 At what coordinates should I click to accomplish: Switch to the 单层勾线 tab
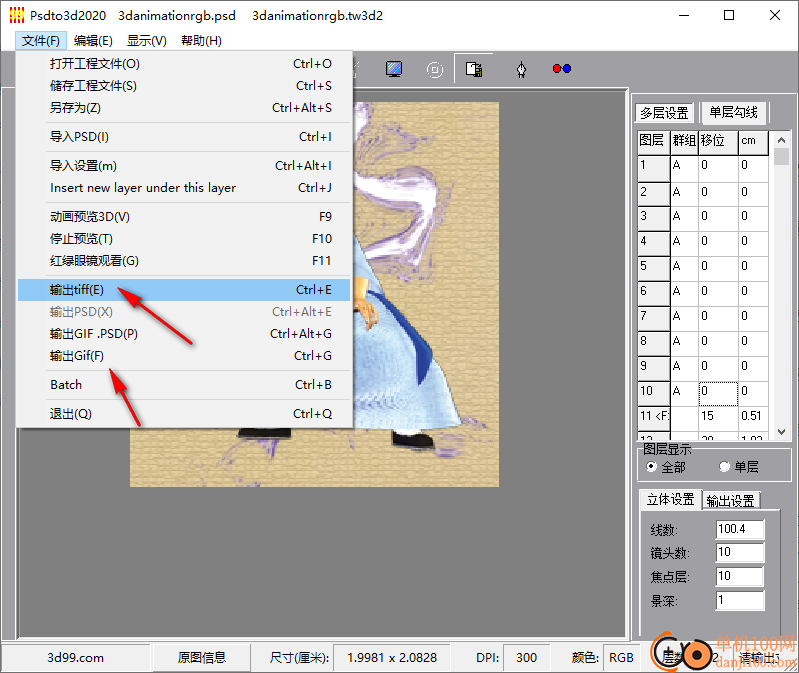[x=733, y=112]
